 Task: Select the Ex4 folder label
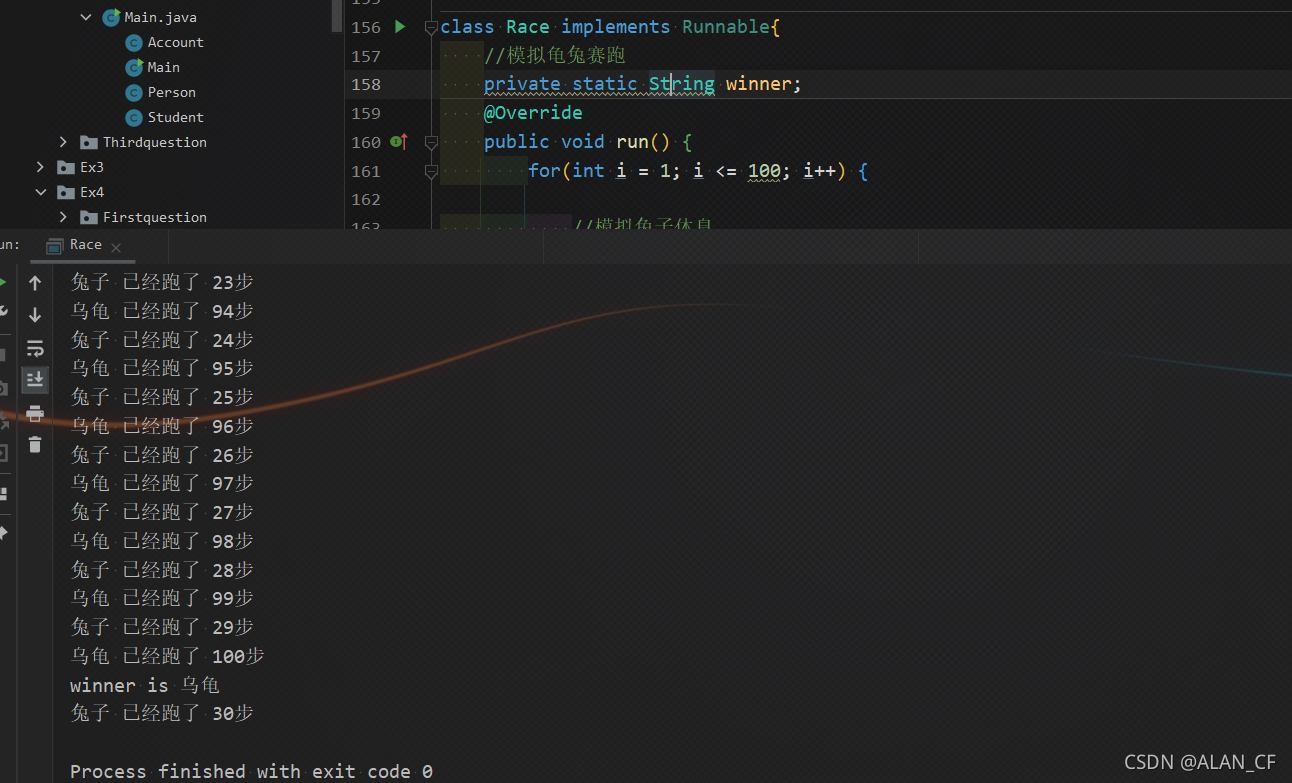[92, 192]
